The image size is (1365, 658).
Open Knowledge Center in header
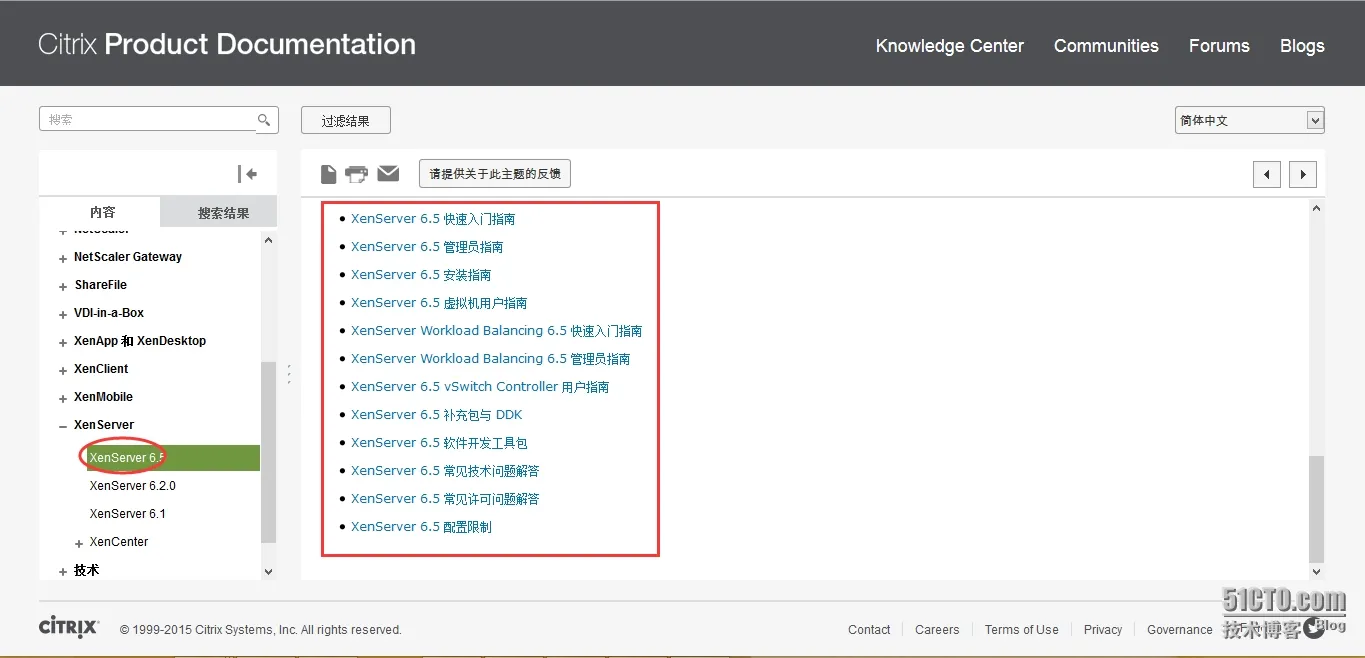click(x=949, y=46)
